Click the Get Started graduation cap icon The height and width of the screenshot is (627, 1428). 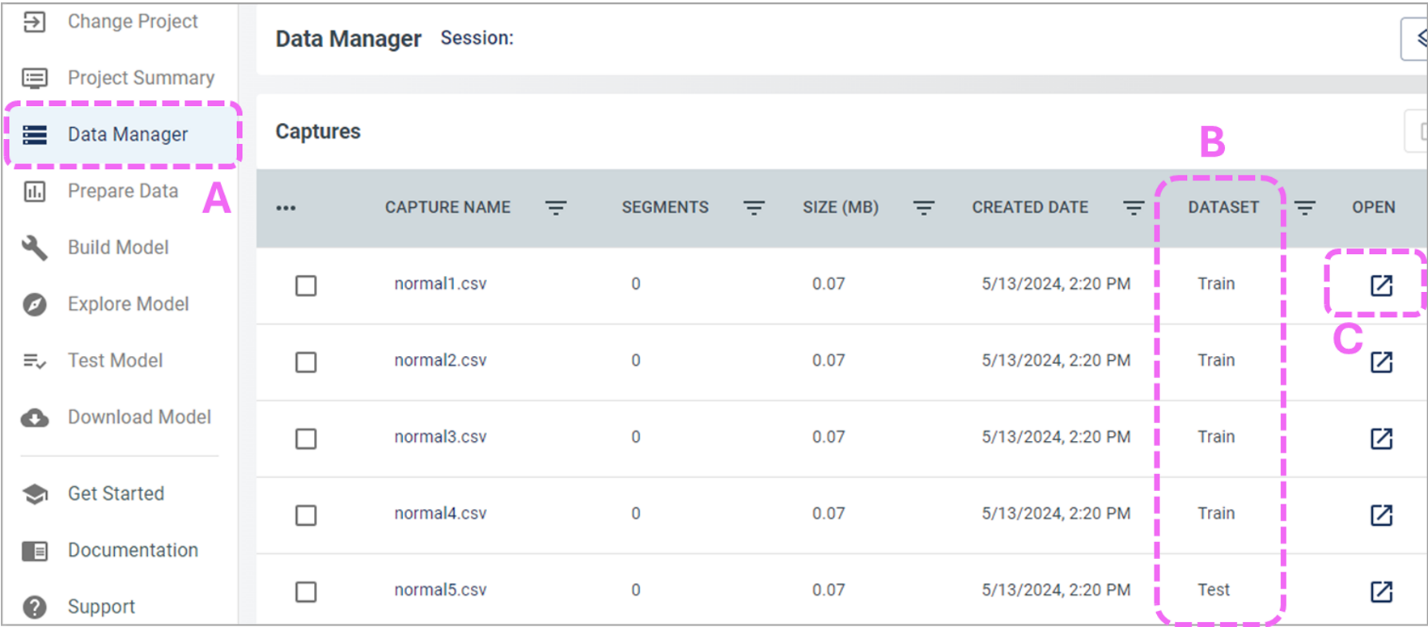35,494
